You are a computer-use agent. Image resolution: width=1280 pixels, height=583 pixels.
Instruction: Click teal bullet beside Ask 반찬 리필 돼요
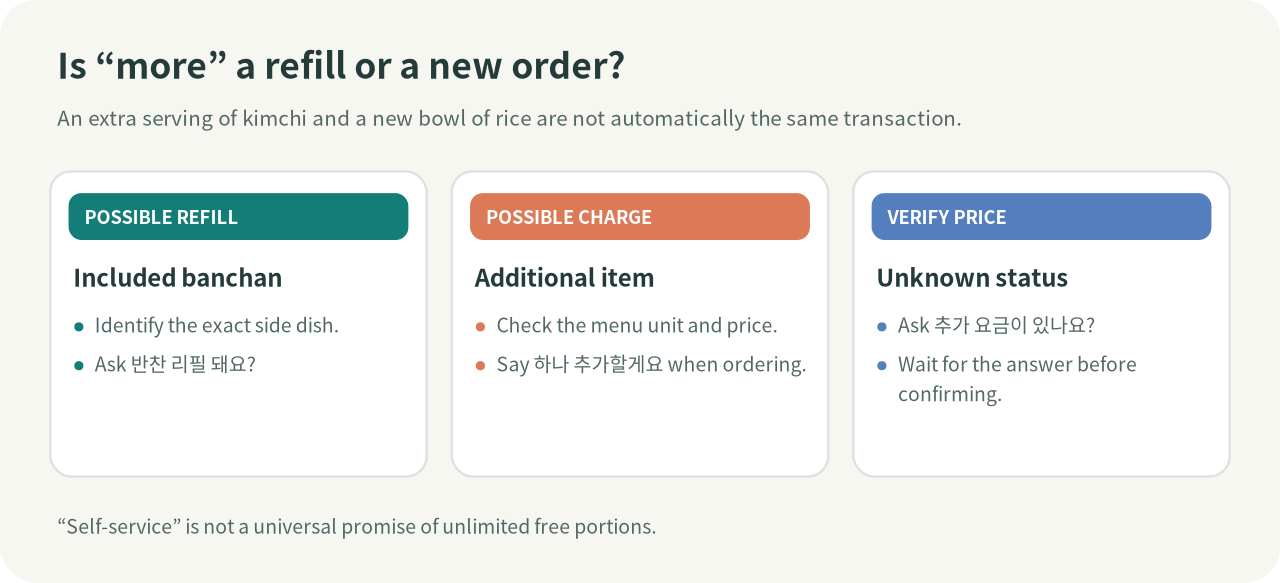(x=79, y=366)
